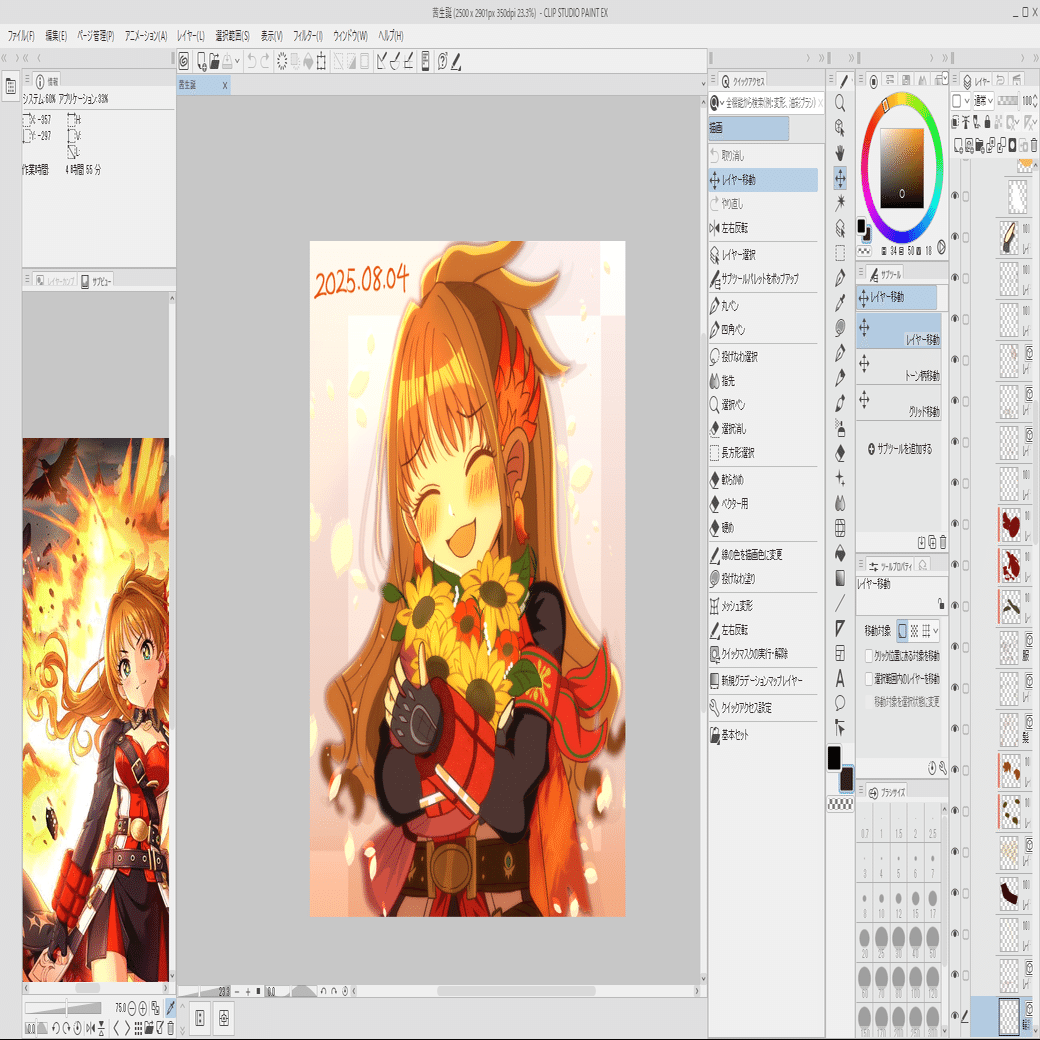1040x1040 pixels.
Task: Click 投げなわ選択 in quick access list
Action: point(763,356)
